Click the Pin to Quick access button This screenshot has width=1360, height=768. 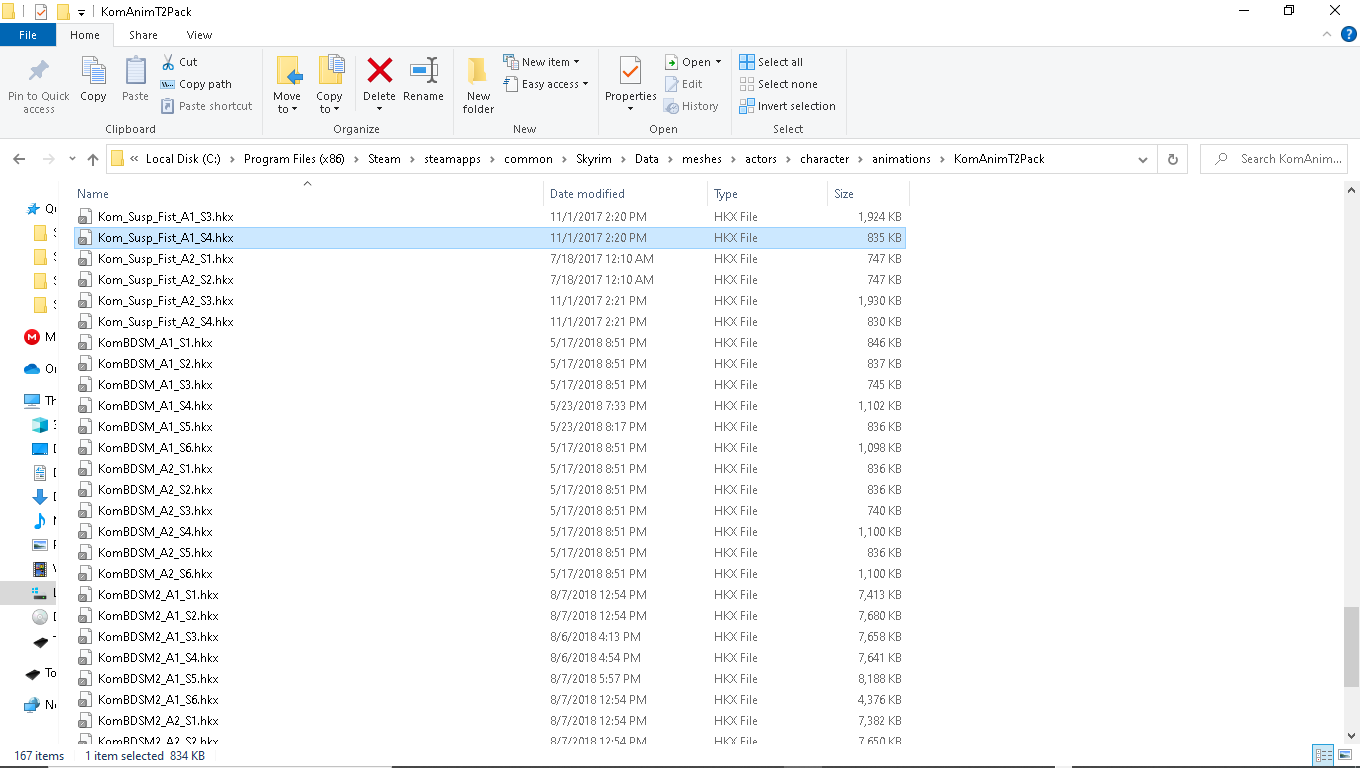click(x=39, y=84)
